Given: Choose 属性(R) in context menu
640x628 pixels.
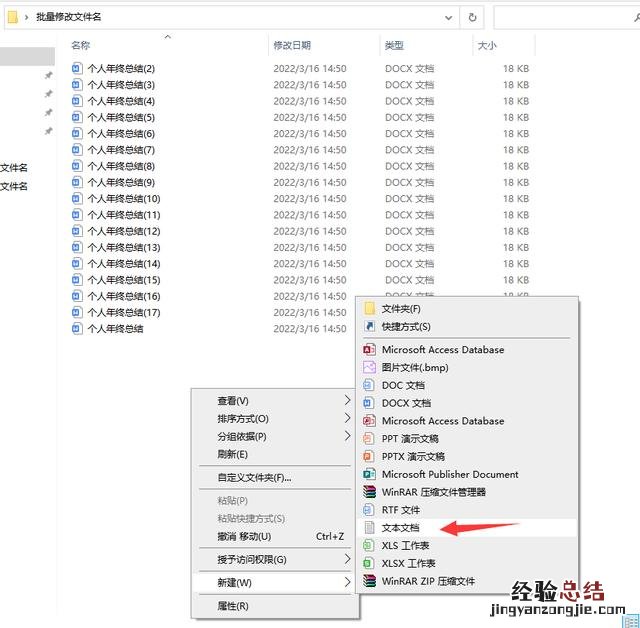Looking at the screenshot, I should point(275,606).
